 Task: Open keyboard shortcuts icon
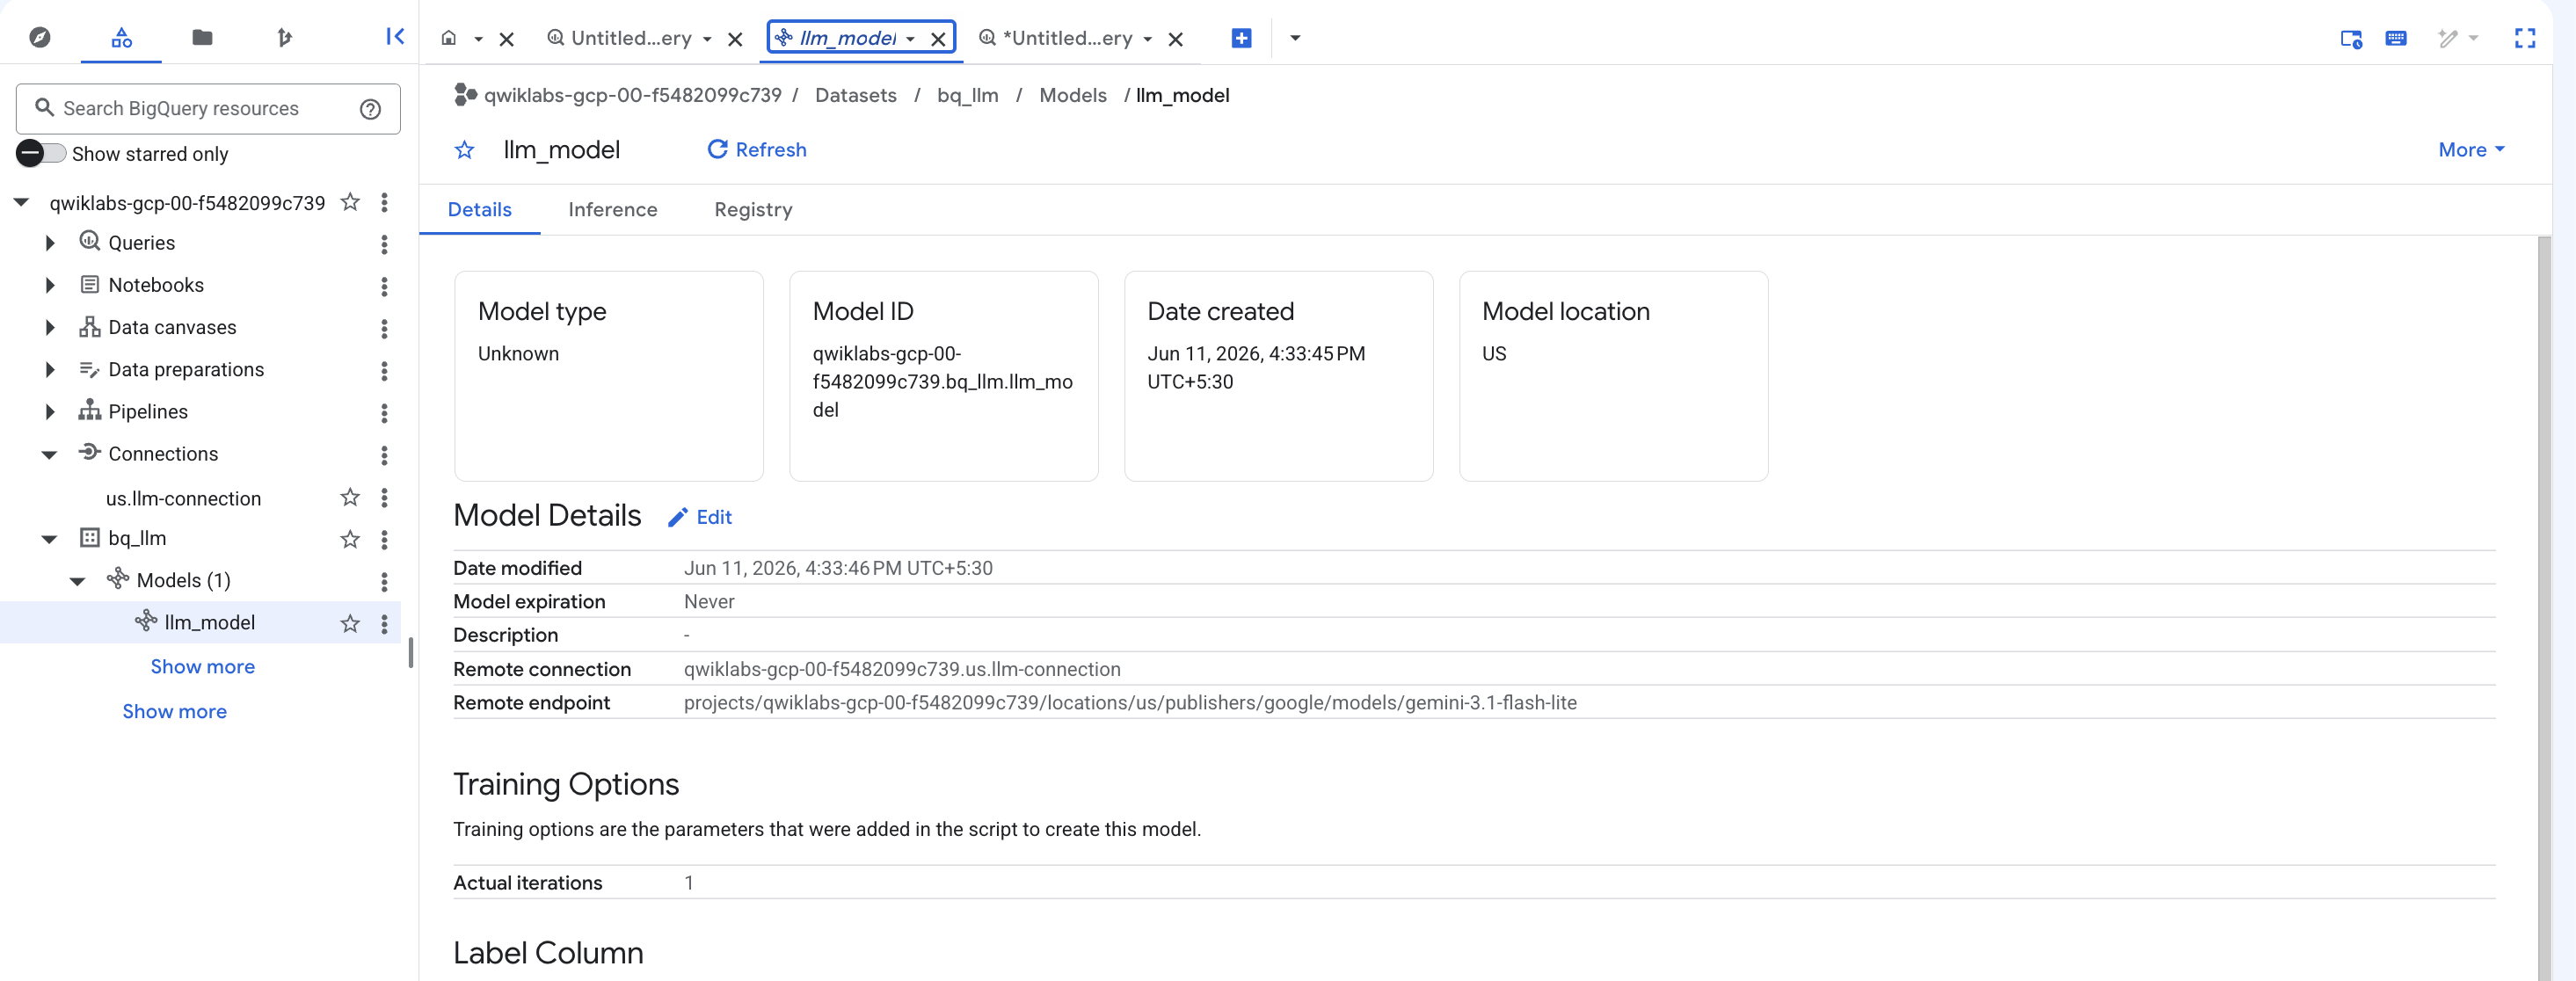(x=2396, y=38)
